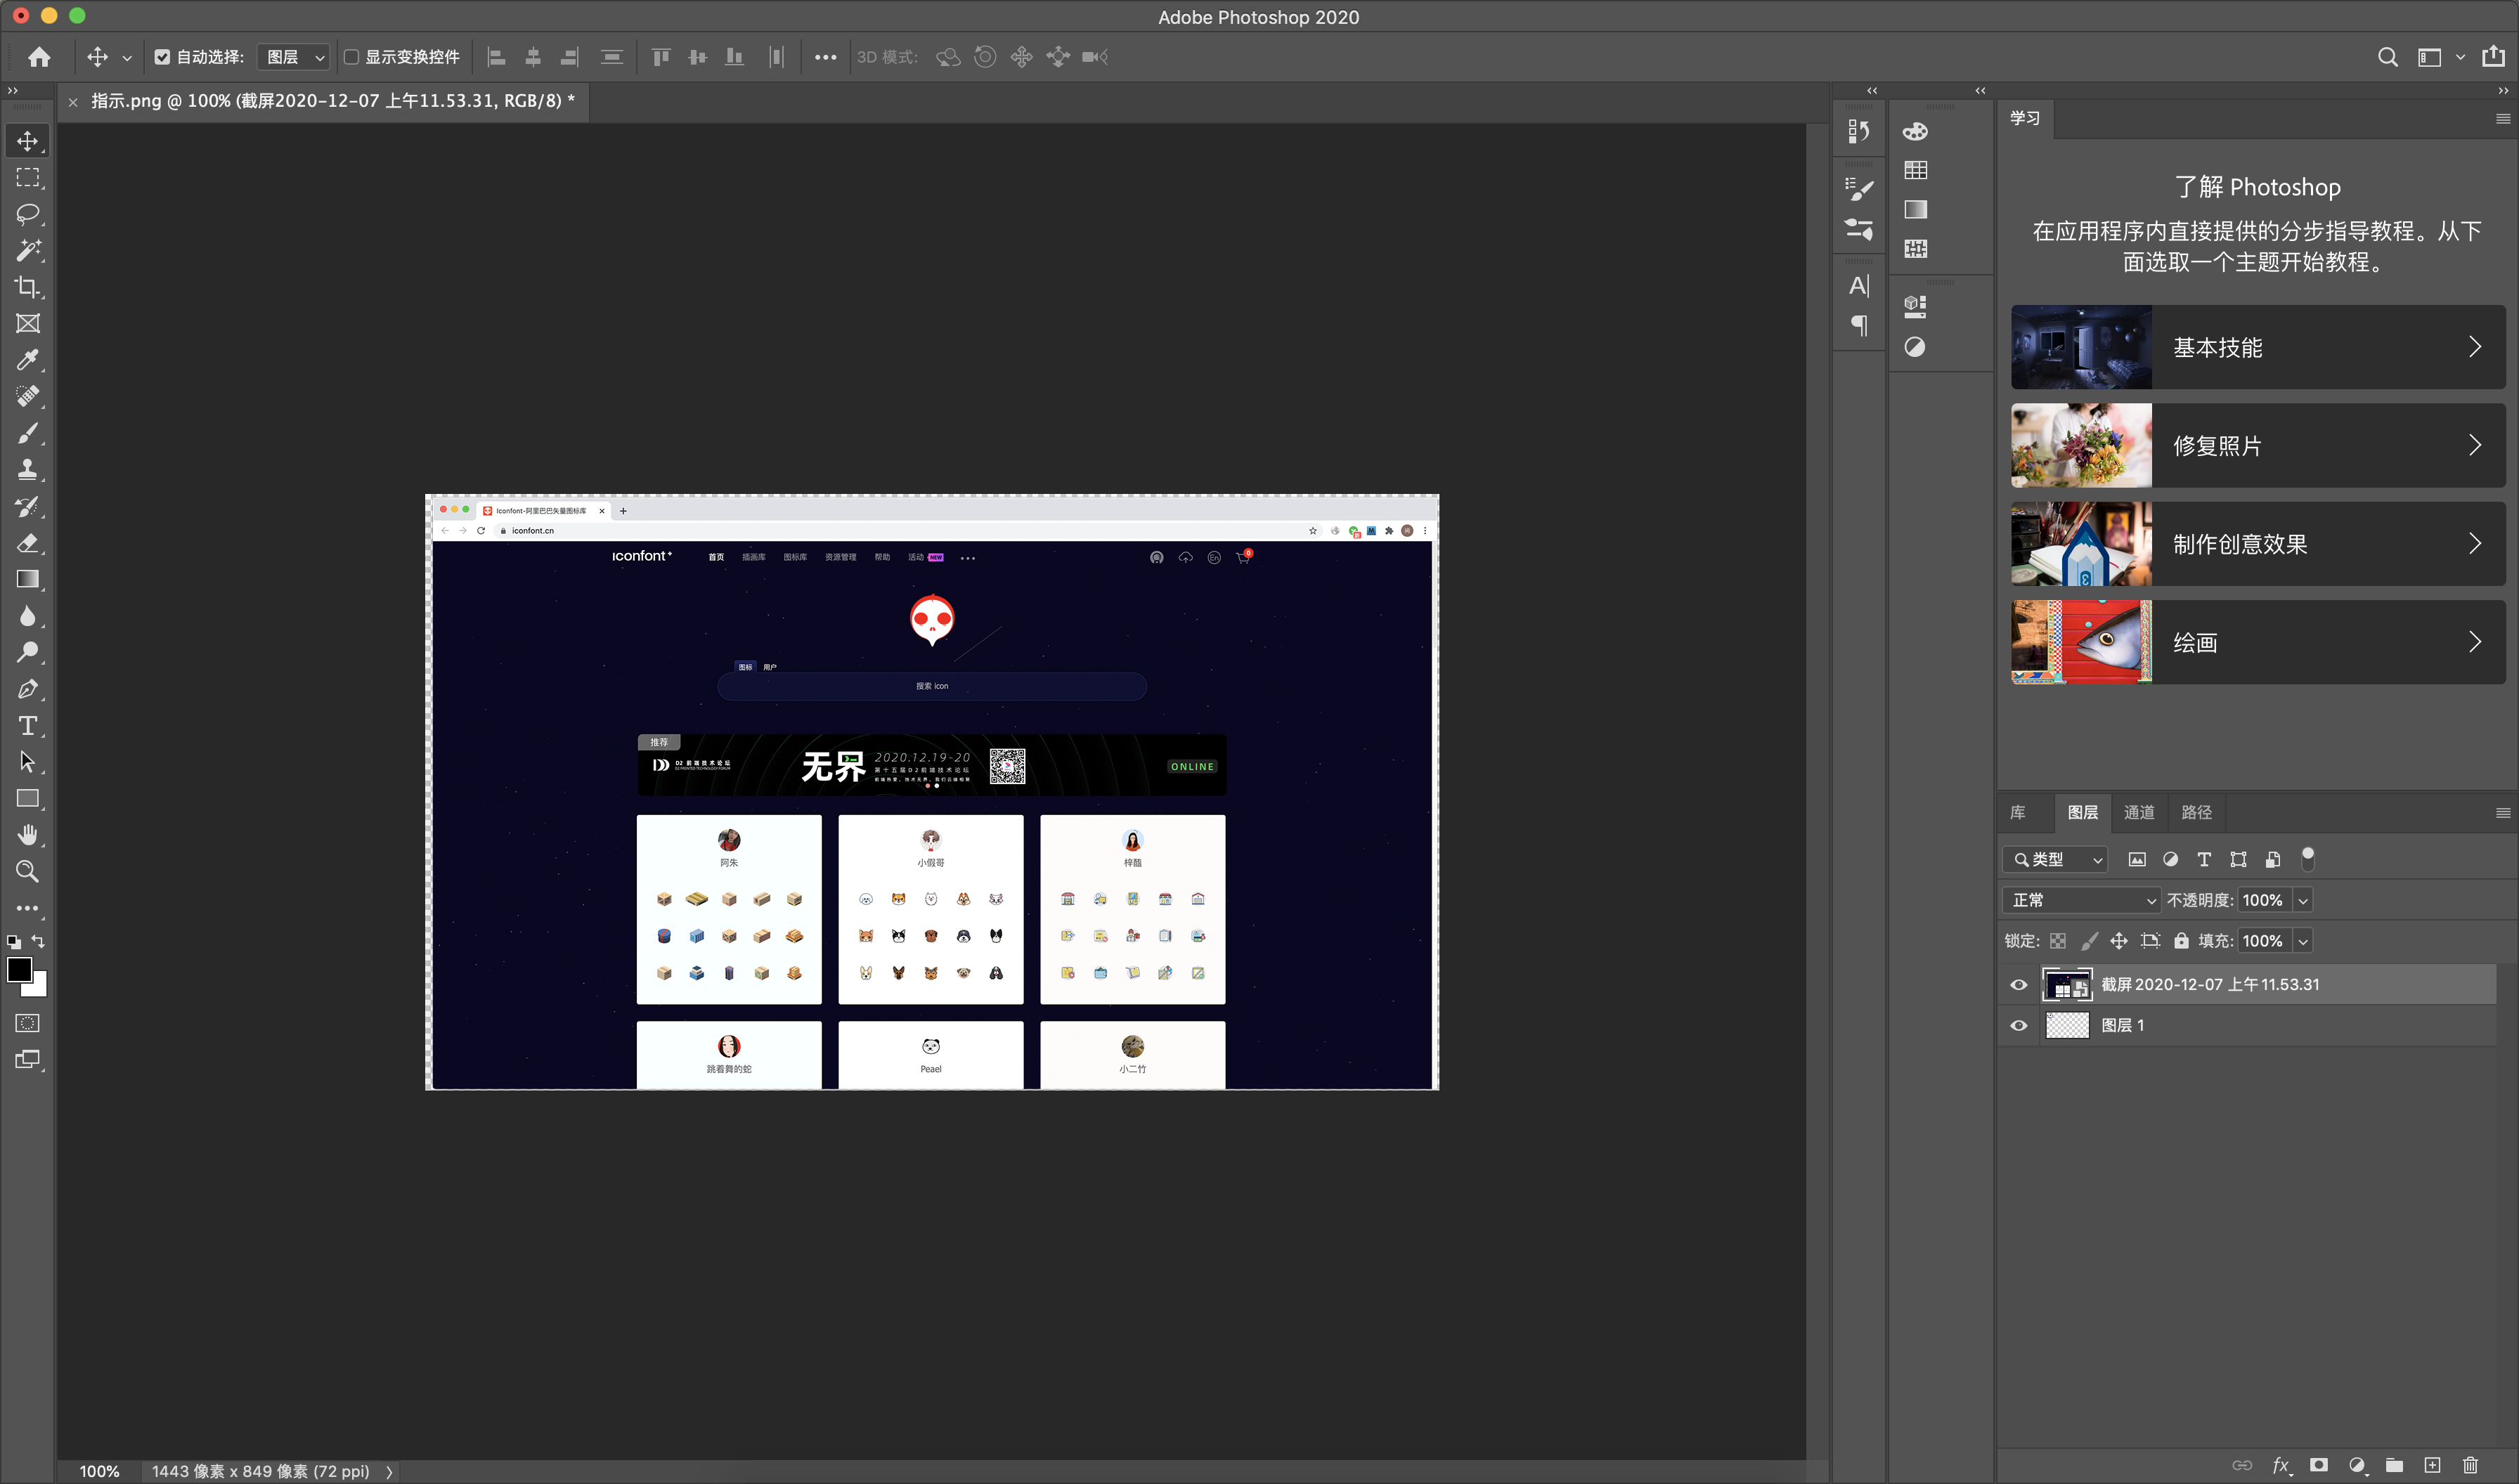This screenshot has width=2519, height=1484.
Task: Select the Move tool
Action: pyautogui.click(x=28, y=141)
